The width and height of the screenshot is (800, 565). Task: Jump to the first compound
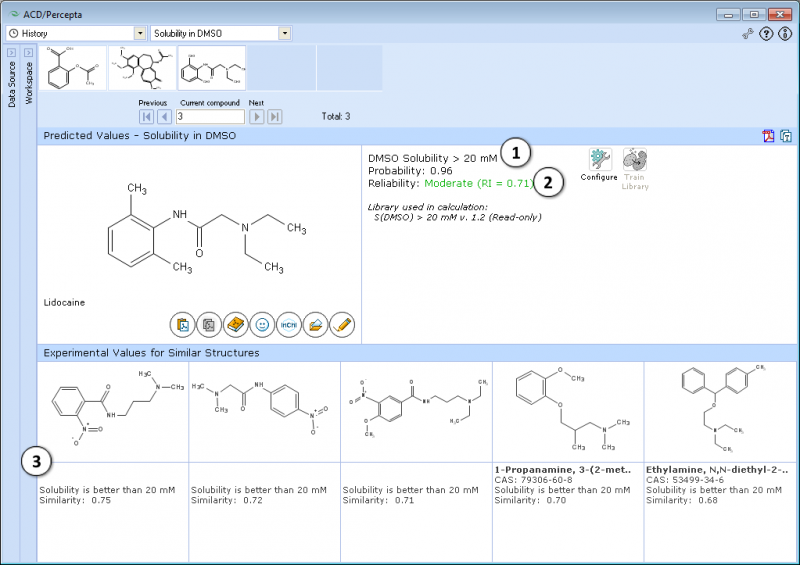(x=146, y=117)
